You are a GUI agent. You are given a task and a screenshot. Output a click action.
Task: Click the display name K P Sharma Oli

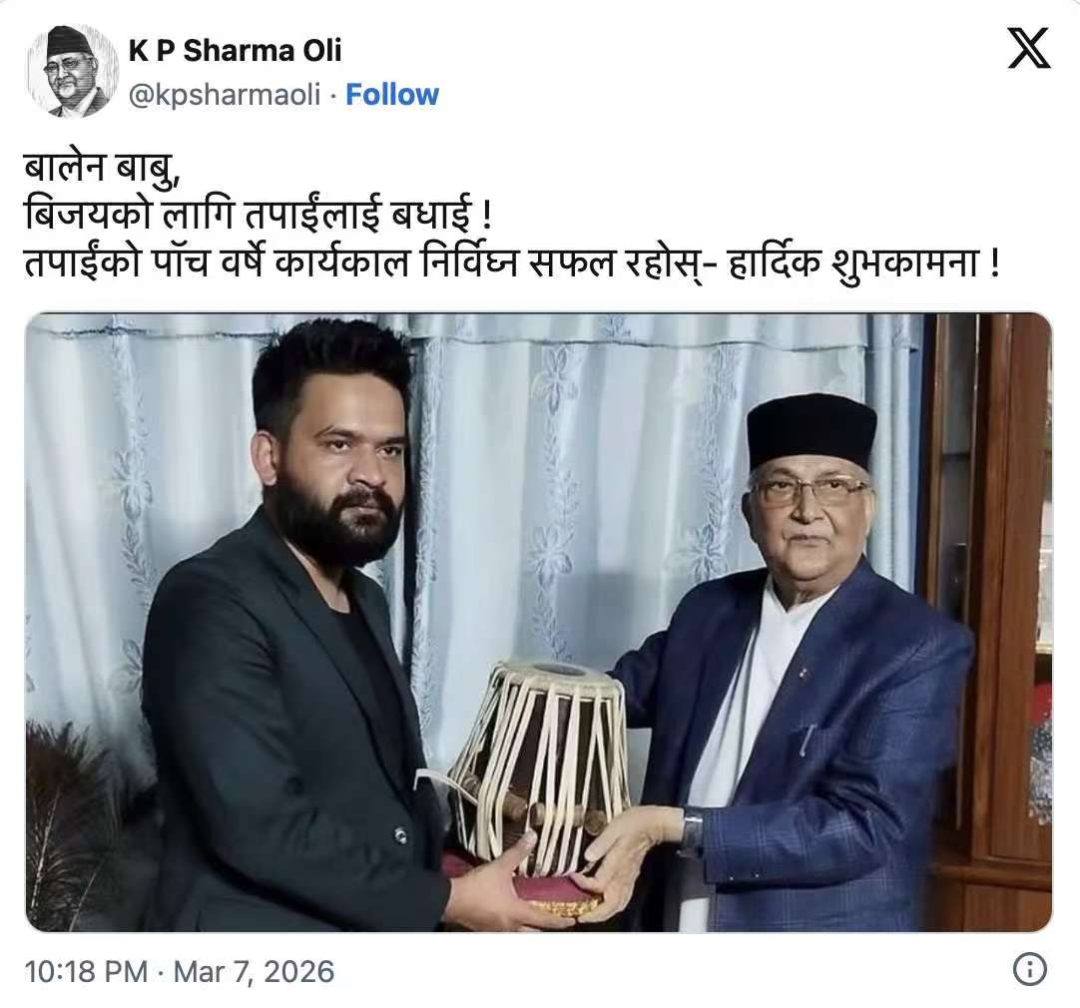(x=235, y=50)
